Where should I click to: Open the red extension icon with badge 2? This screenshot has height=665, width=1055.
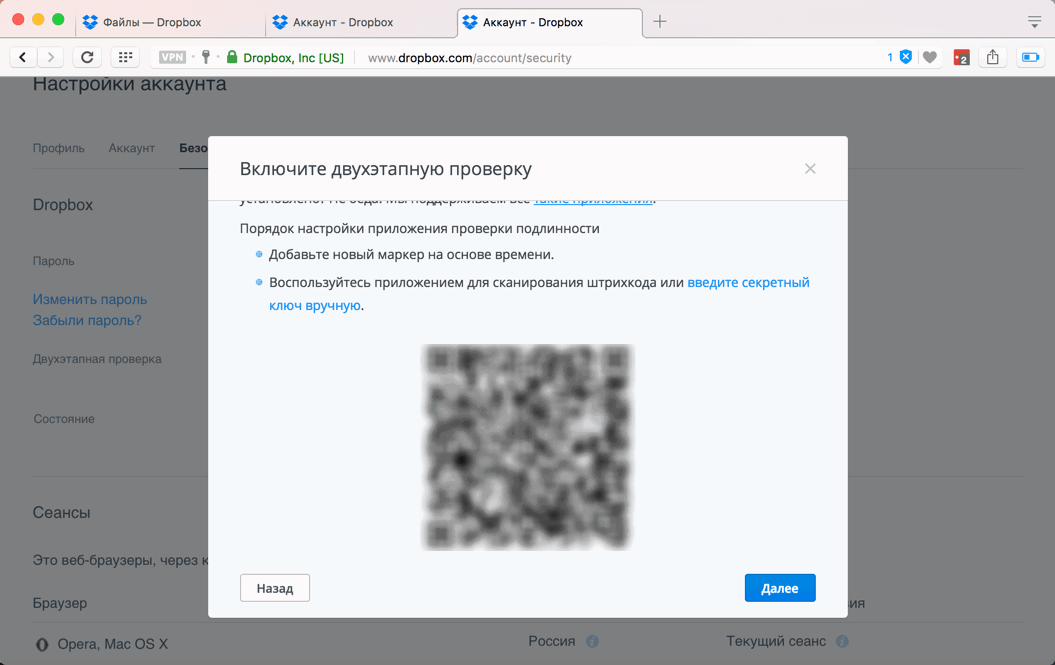point(961,58)
